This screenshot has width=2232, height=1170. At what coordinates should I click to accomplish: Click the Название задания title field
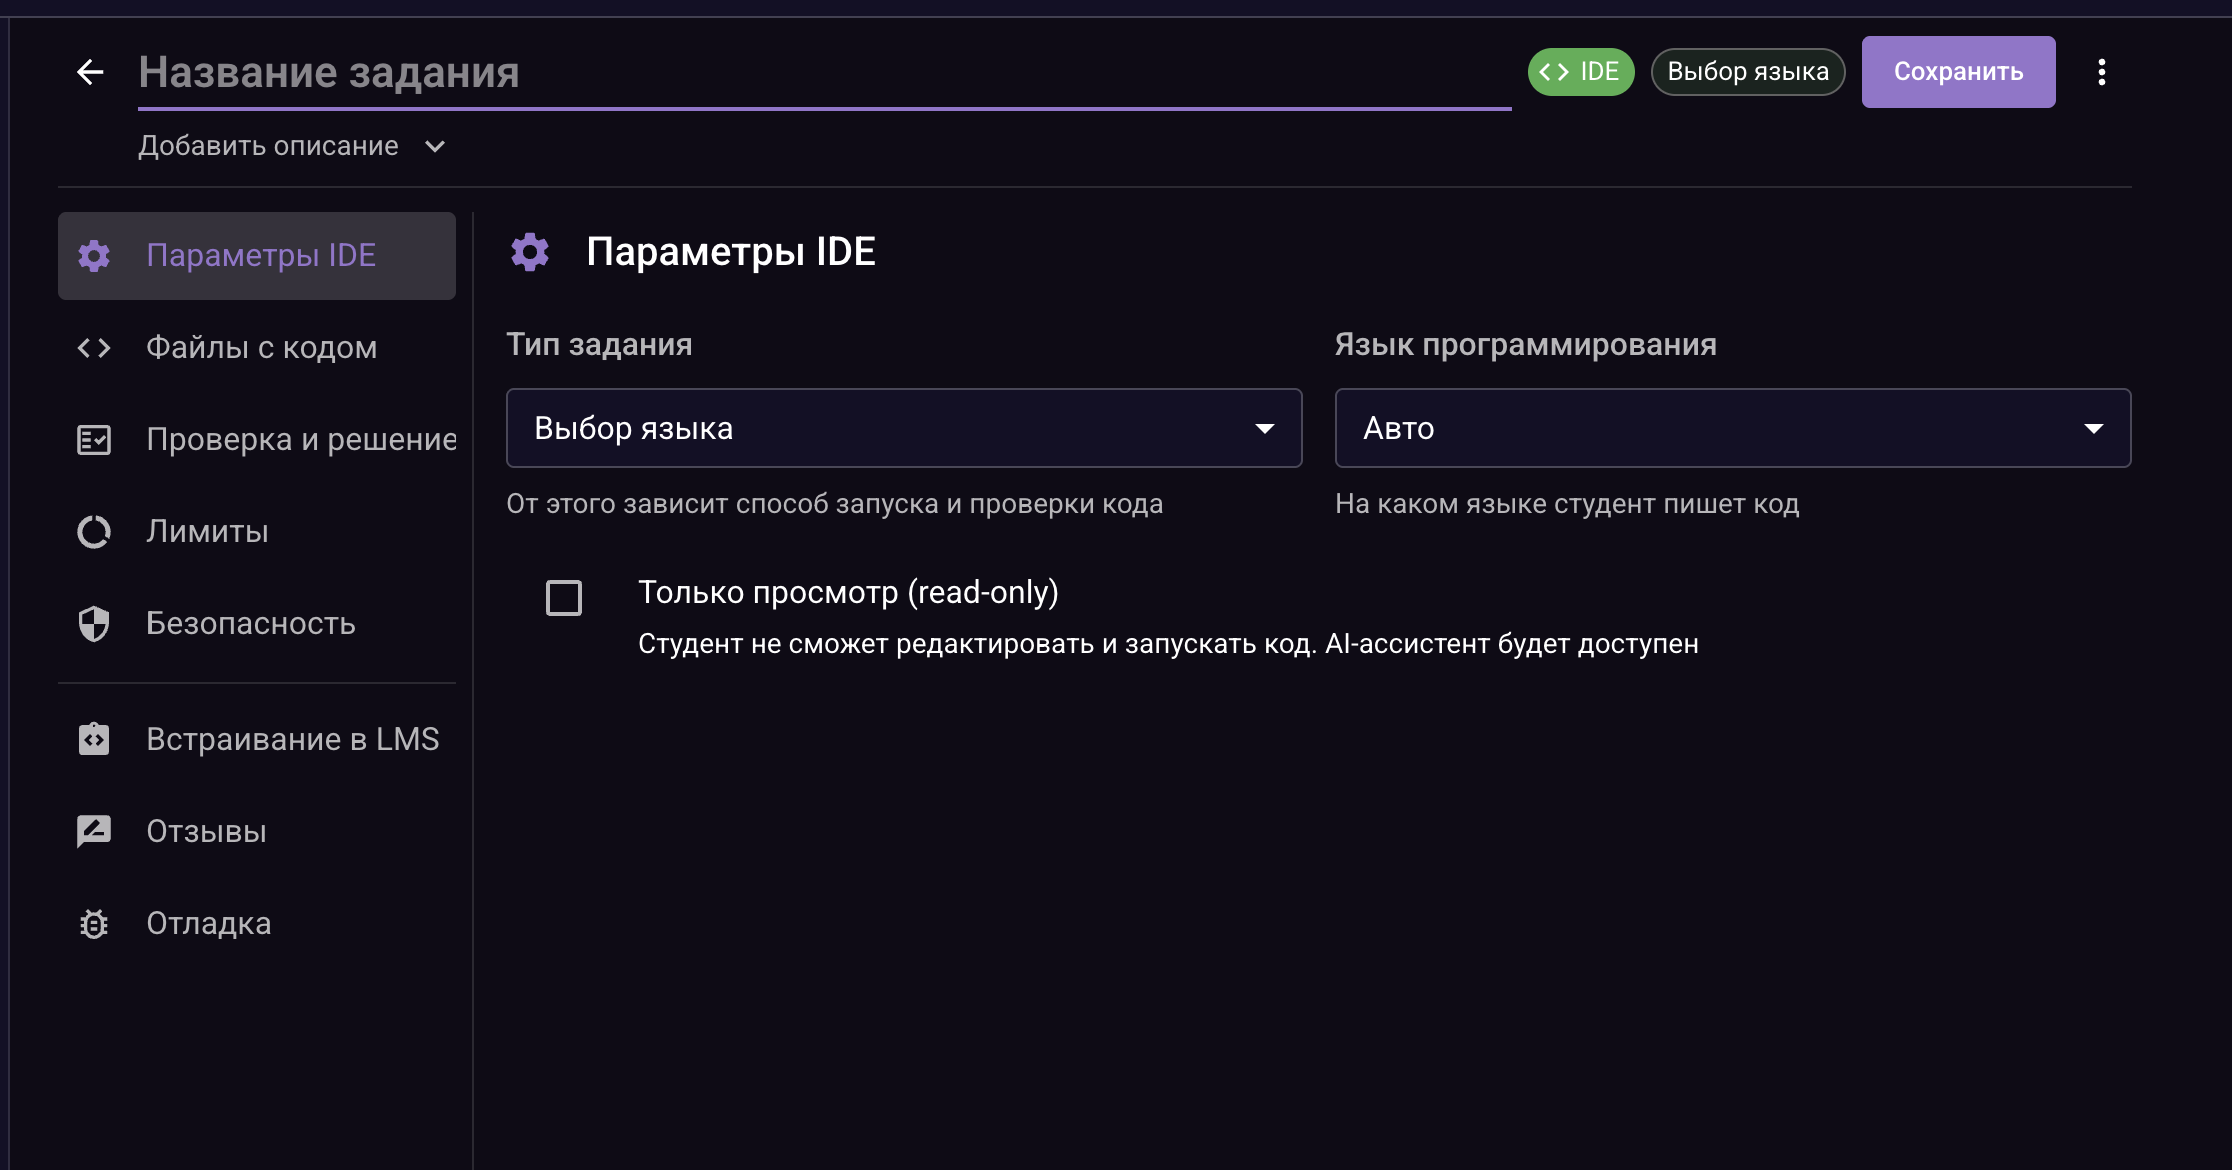pyautogui.click(x=824, y=73)
